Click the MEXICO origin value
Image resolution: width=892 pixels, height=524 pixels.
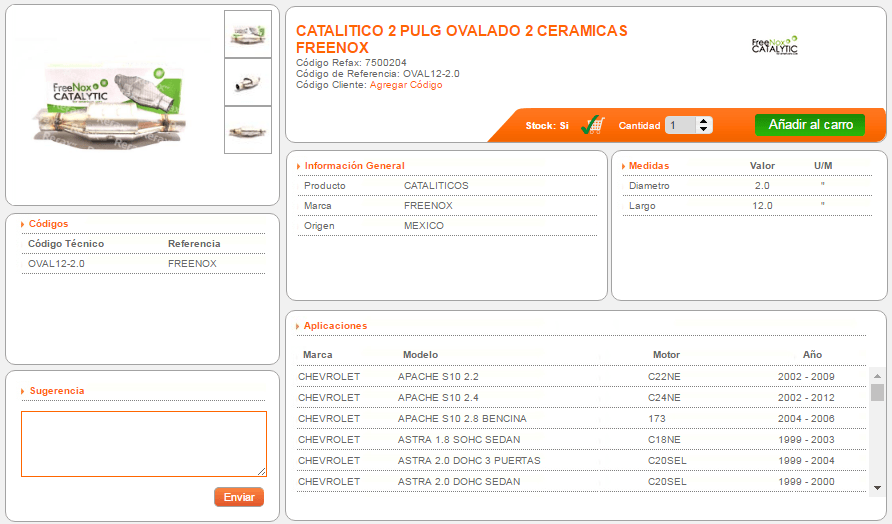pyautogui.click(x=424, y=225)
